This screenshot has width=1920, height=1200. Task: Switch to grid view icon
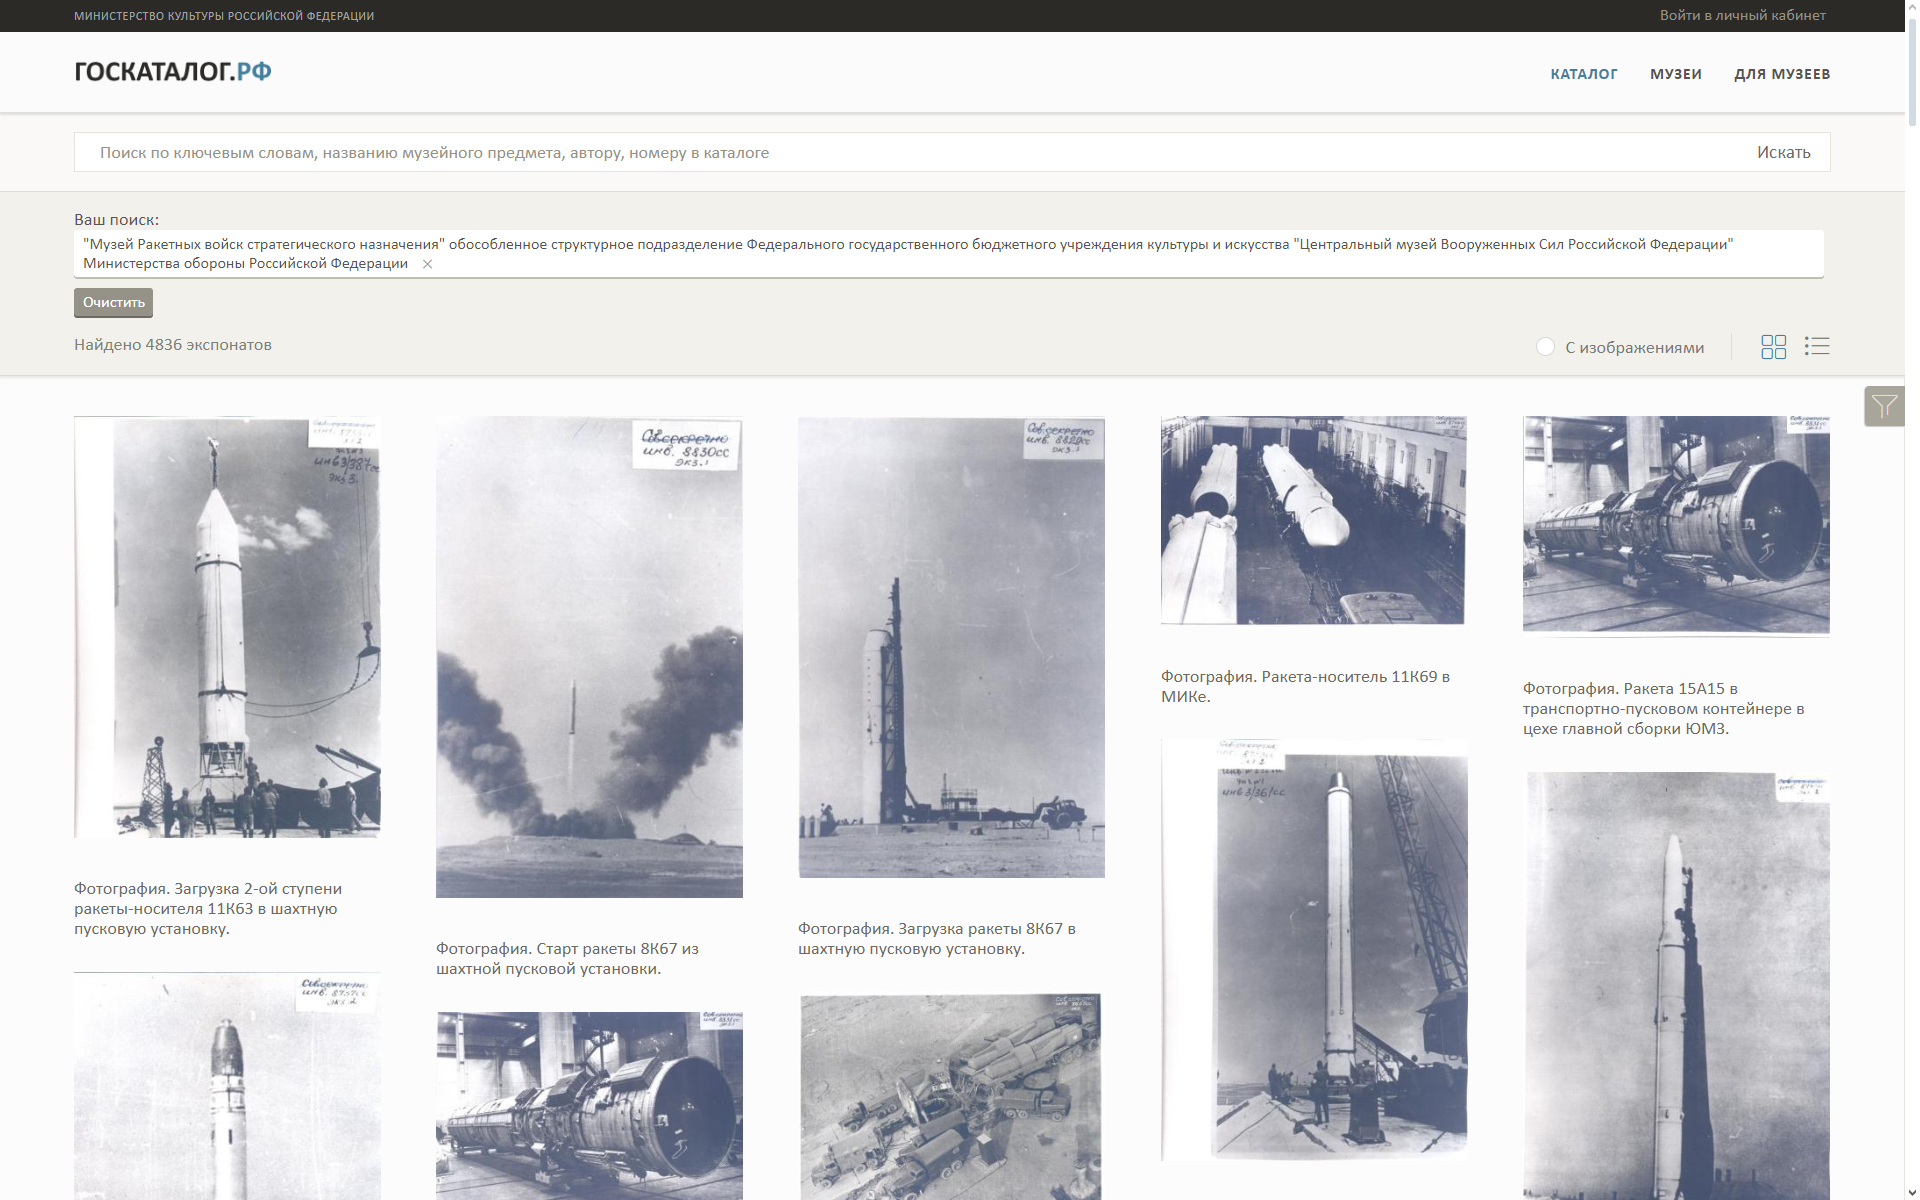pos(1773,347)
